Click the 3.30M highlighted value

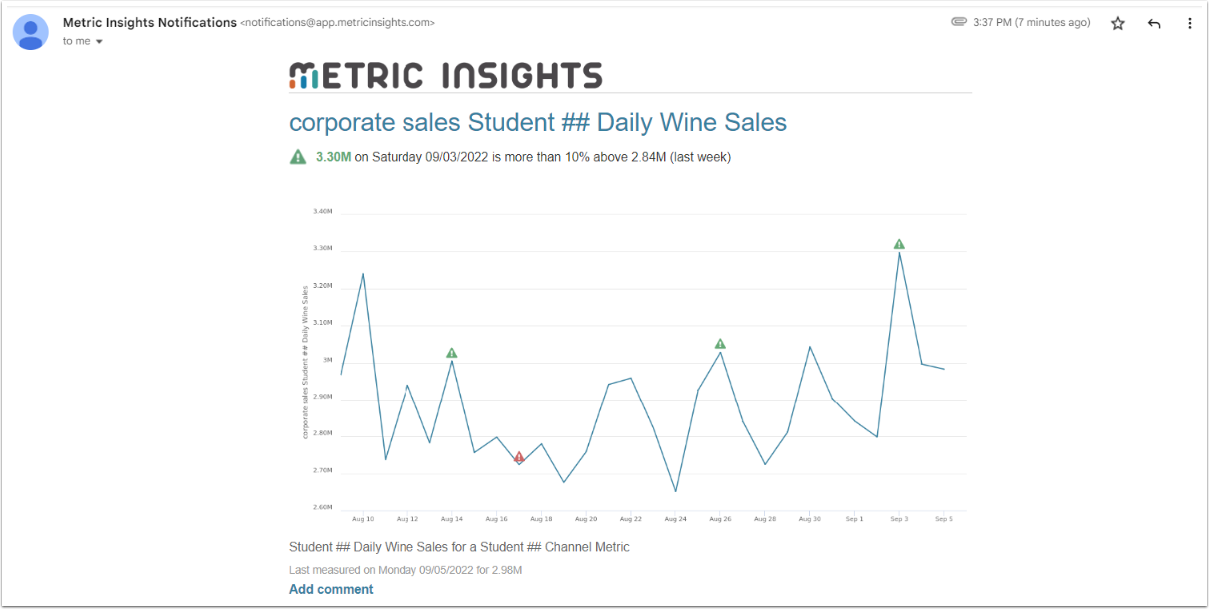click(333, 157)
